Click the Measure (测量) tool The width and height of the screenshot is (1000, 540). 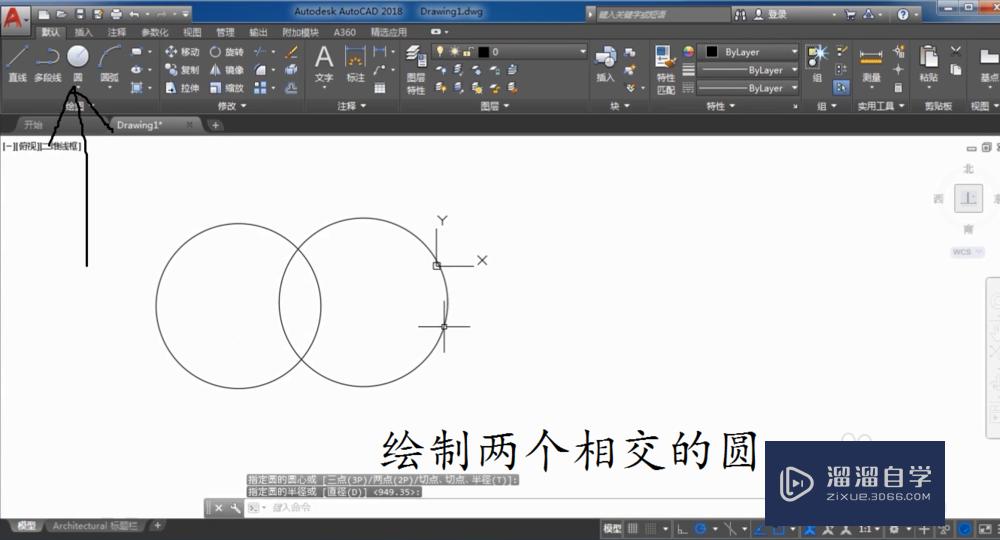click(x=871, y=64)
